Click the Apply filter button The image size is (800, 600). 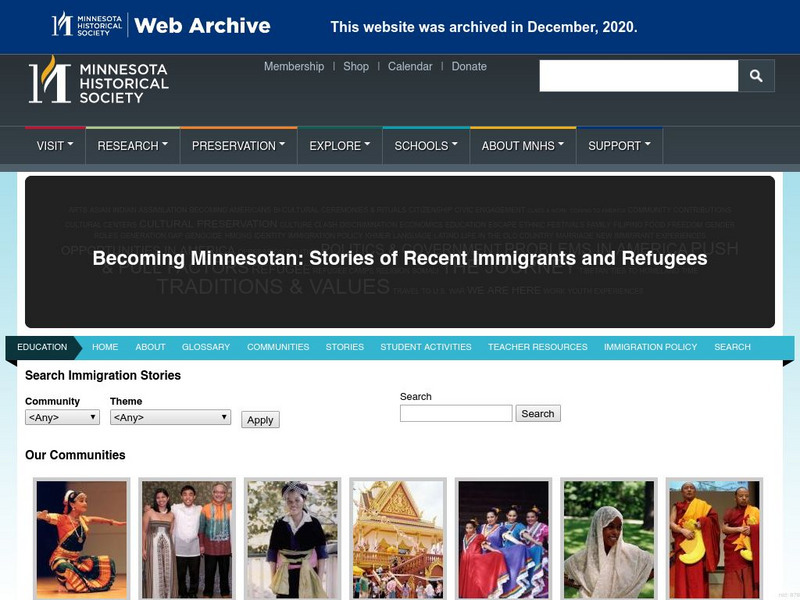tap(260, 420)
